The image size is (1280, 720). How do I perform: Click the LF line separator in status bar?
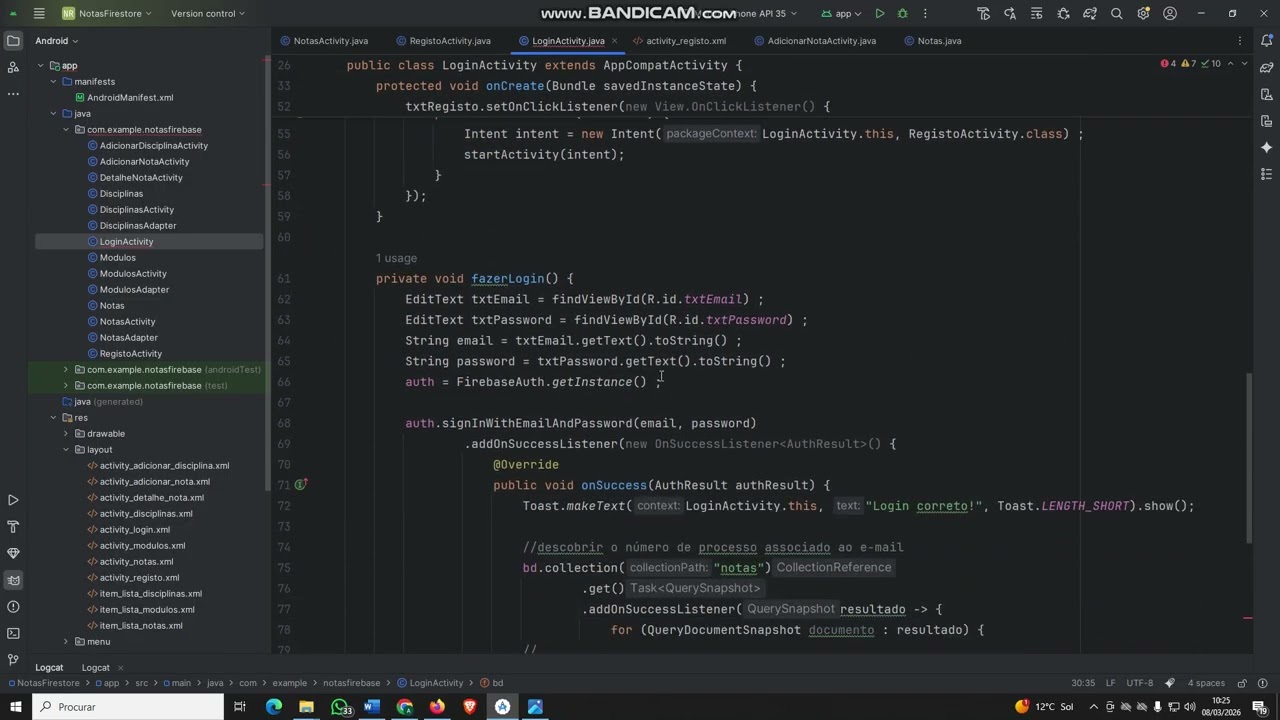1111,683
